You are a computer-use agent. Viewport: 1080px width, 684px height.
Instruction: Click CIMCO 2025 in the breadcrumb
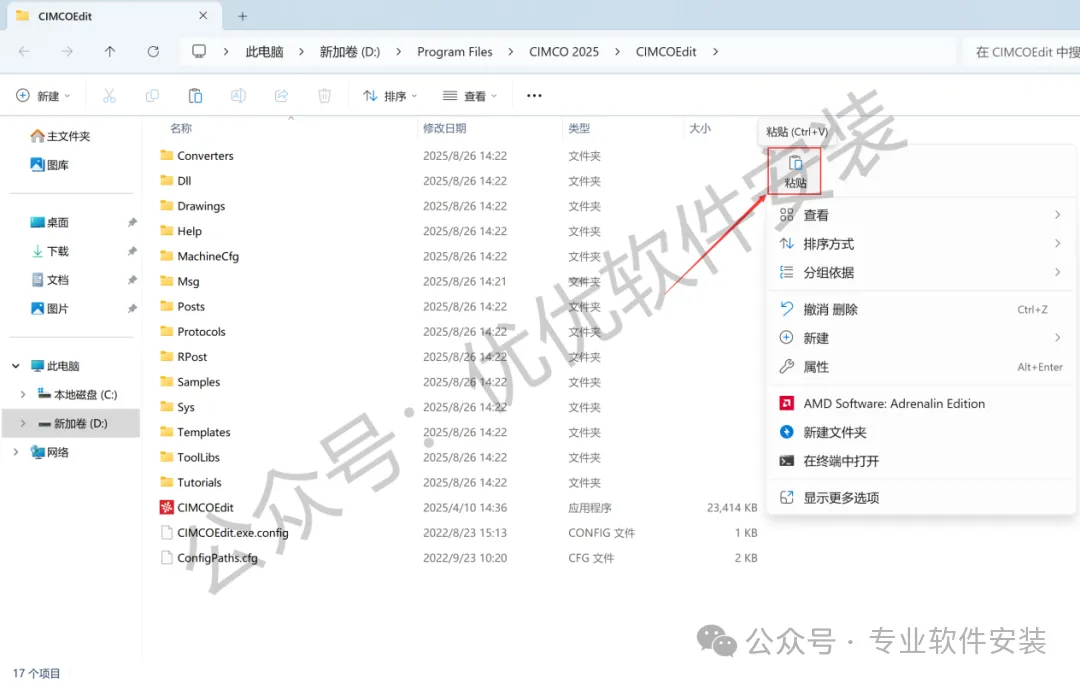point(564,52)
